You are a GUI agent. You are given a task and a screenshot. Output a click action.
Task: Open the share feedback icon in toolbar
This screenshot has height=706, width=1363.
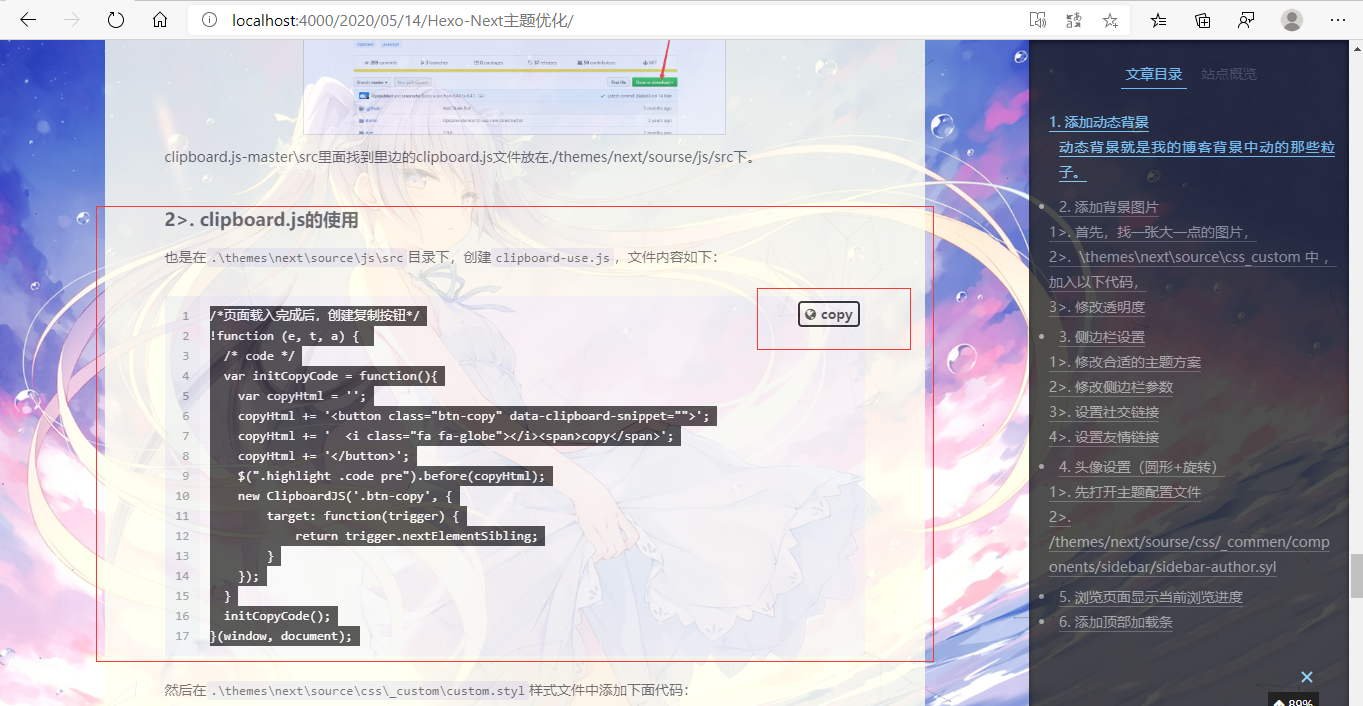(x=1246, y=20)
